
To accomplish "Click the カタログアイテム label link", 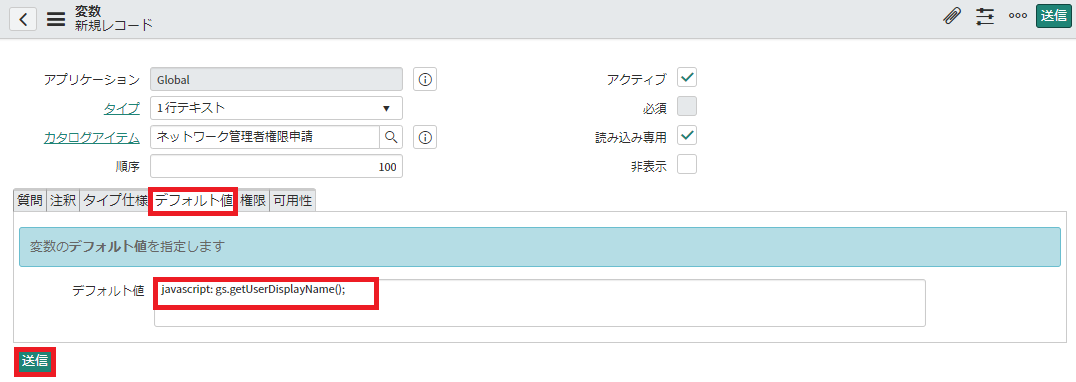I will [92, 138].
